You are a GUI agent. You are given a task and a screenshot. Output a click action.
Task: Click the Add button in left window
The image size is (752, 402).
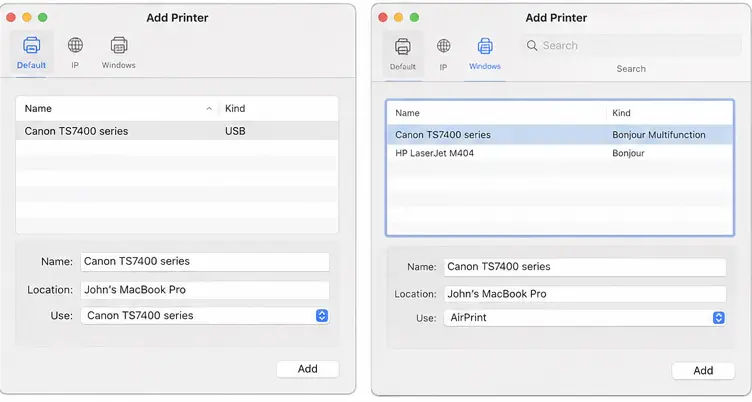click(x=307, y=369)
